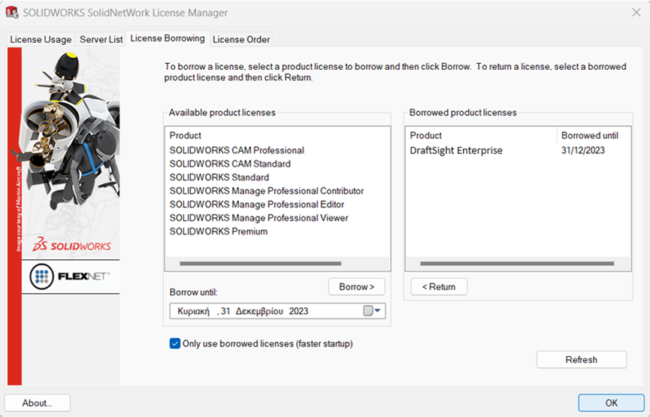Click the OK button
The width and height of the screenshot is (650, 417).
(x=610, y=402)
